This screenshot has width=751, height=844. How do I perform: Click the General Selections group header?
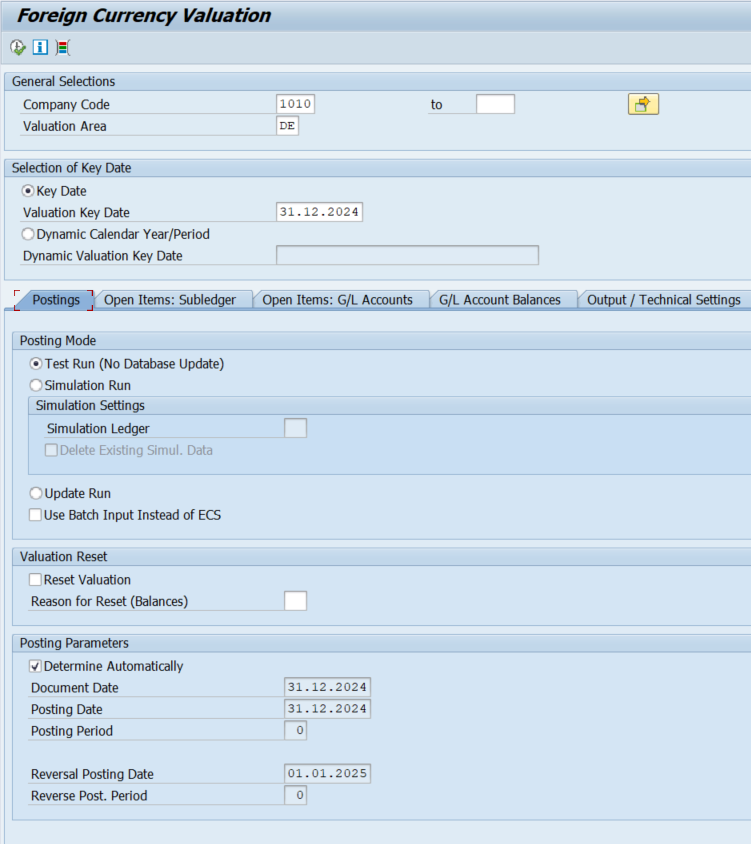click(x=64, y=81)
